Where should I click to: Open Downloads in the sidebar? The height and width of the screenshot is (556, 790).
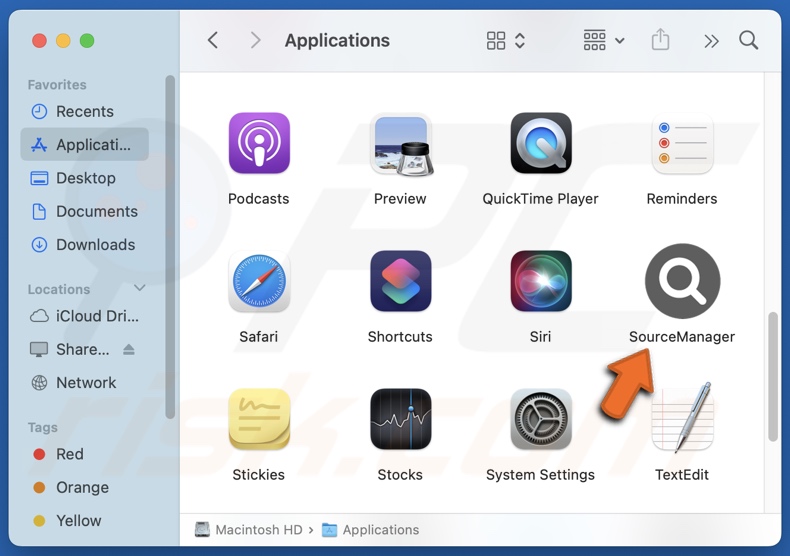coord(85,244)
